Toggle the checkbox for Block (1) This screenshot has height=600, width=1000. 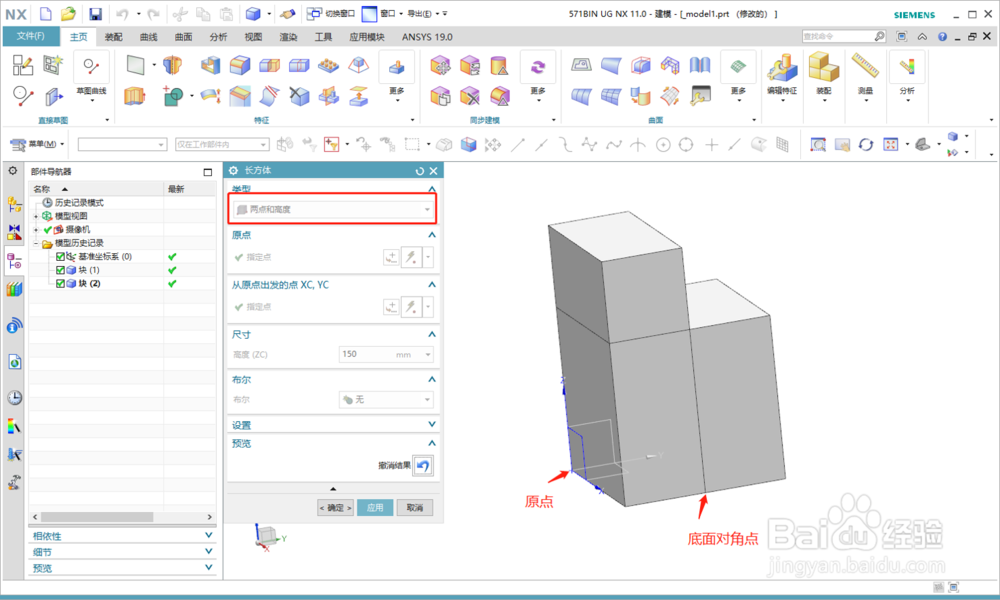click(61, 270)
